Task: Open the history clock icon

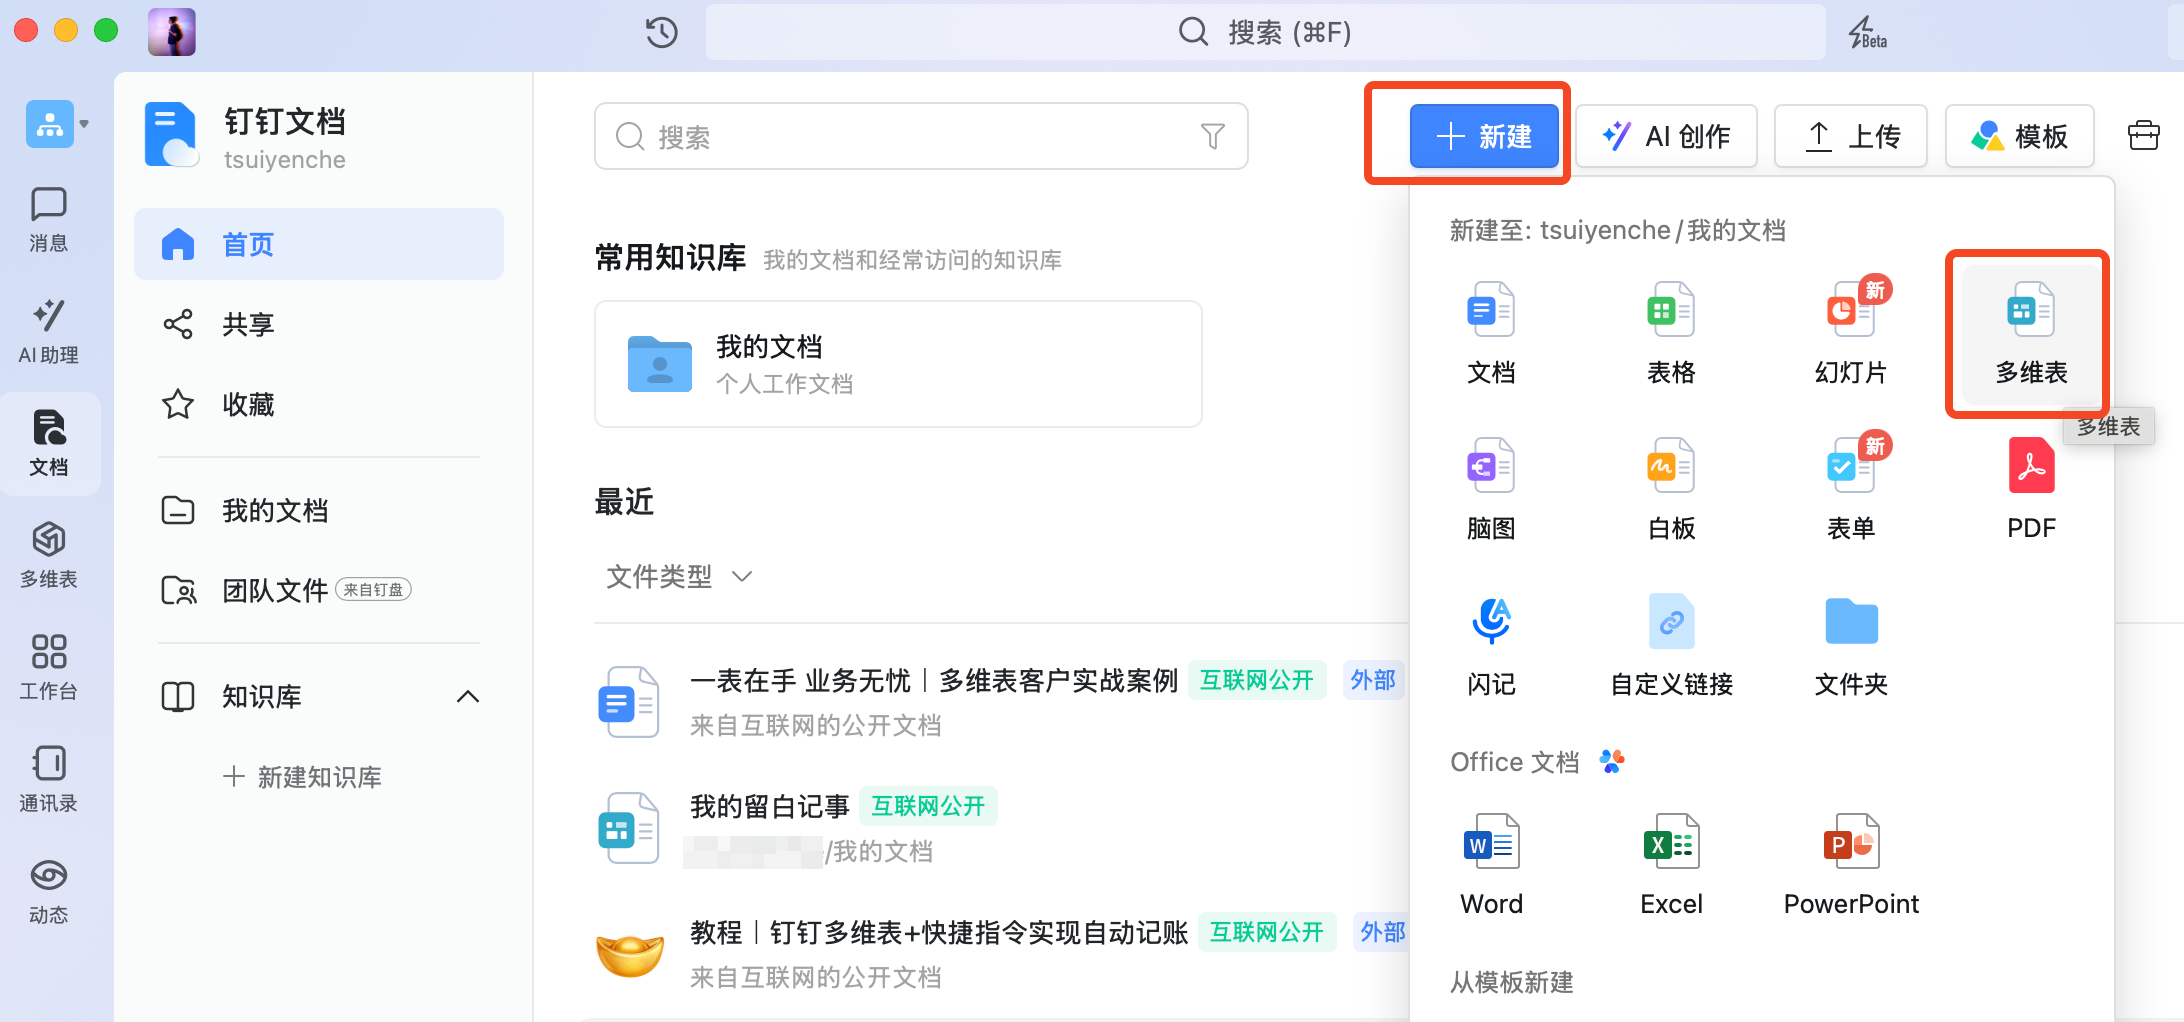Action: (x=661, y=32)
